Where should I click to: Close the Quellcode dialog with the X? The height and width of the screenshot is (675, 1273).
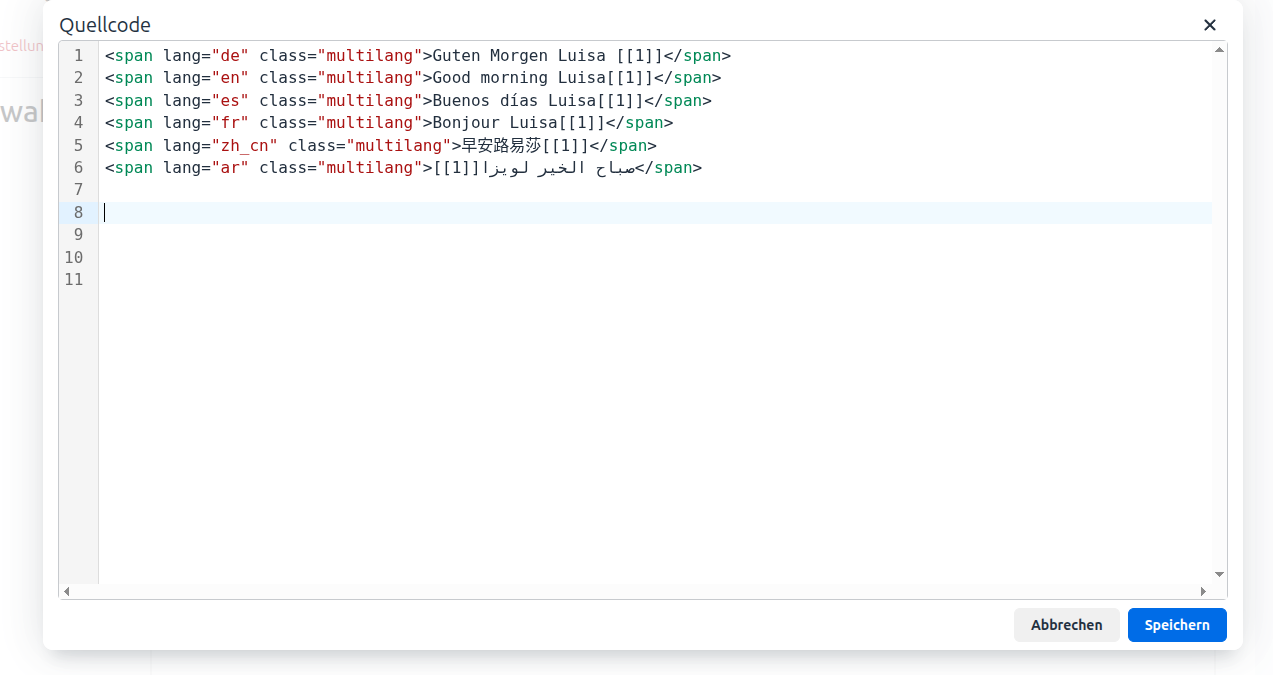[x=1209, y=25]
